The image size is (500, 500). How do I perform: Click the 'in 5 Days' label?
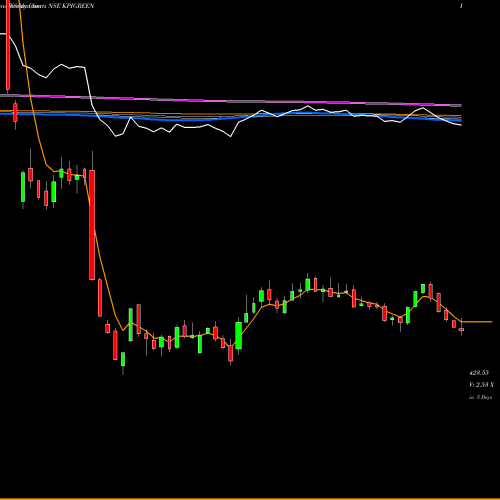click(480, 397)
